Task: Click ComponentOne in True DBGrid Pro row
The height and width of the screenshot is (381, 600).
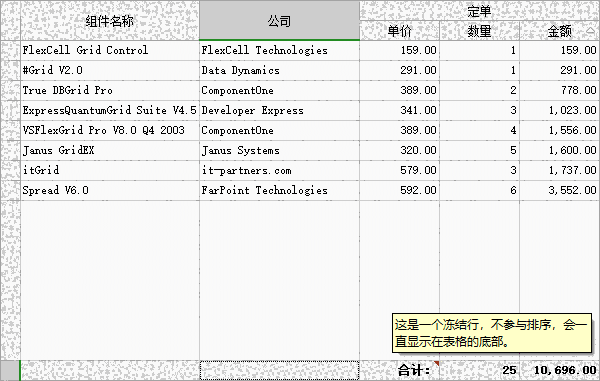Action: 279,90
